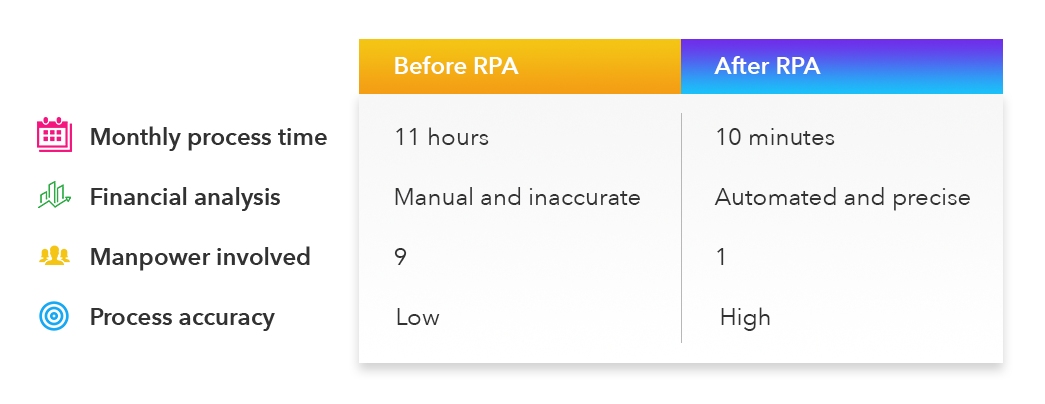Click the orange gradient header bar

tap(600, 67)
